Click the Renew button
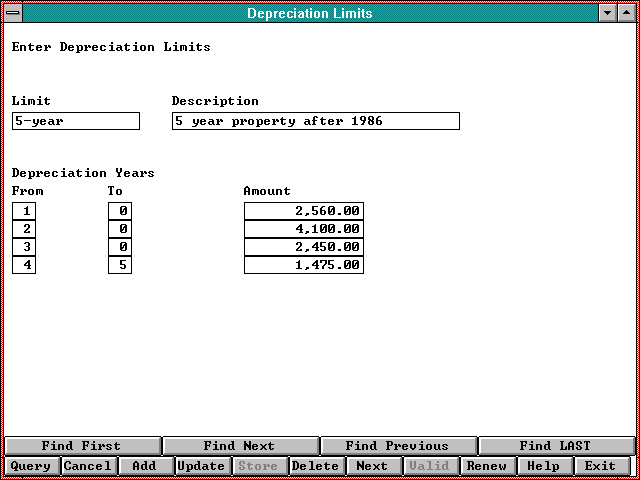640x480 pixels. point(486,466)
